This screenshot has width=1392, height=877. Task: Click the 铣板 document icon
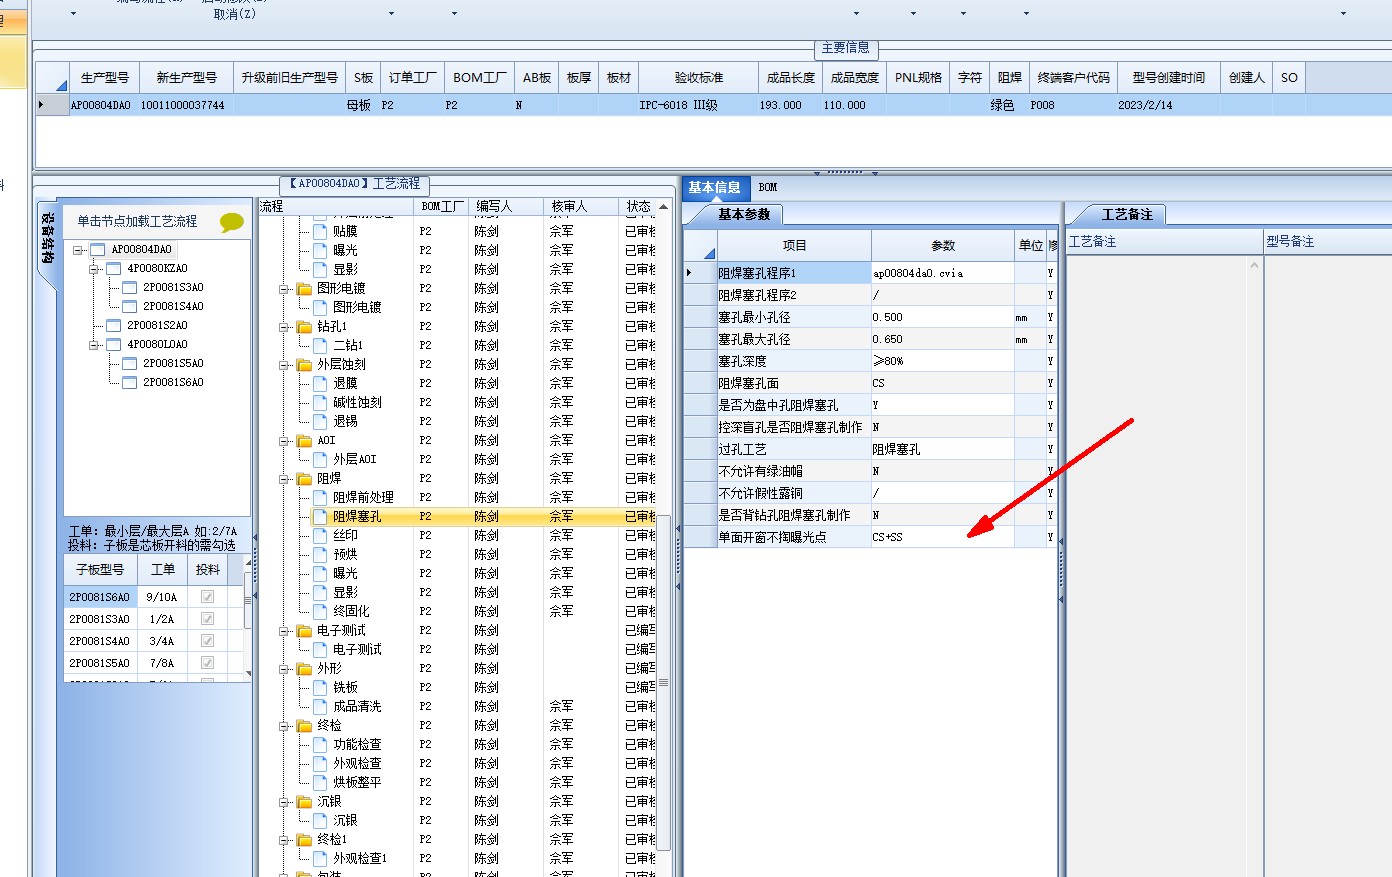point(320,687)
